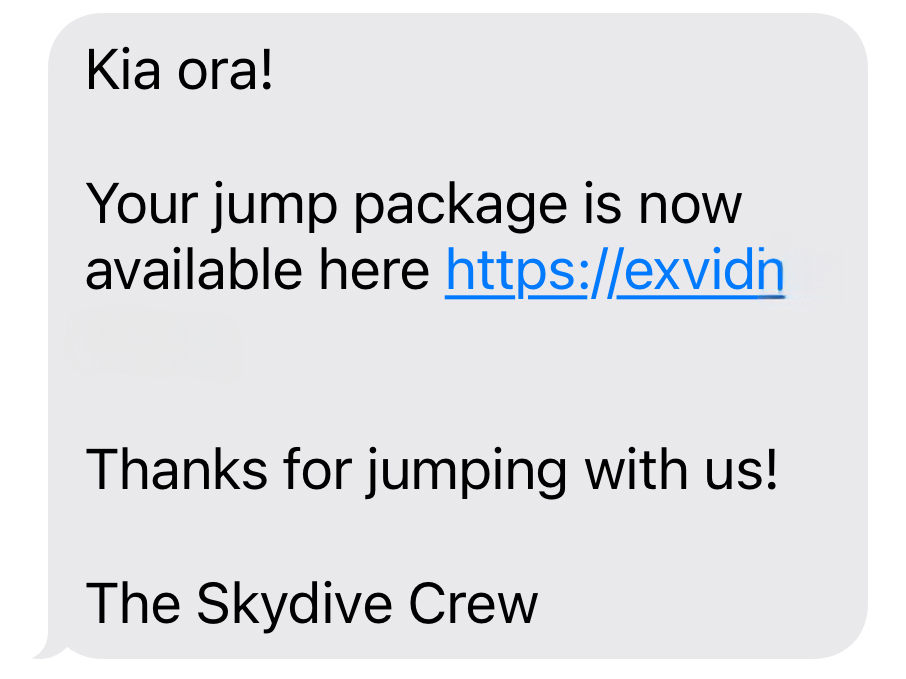
Task: Click the word 'ora!' in greeting
Action: [x=225, y=72]
